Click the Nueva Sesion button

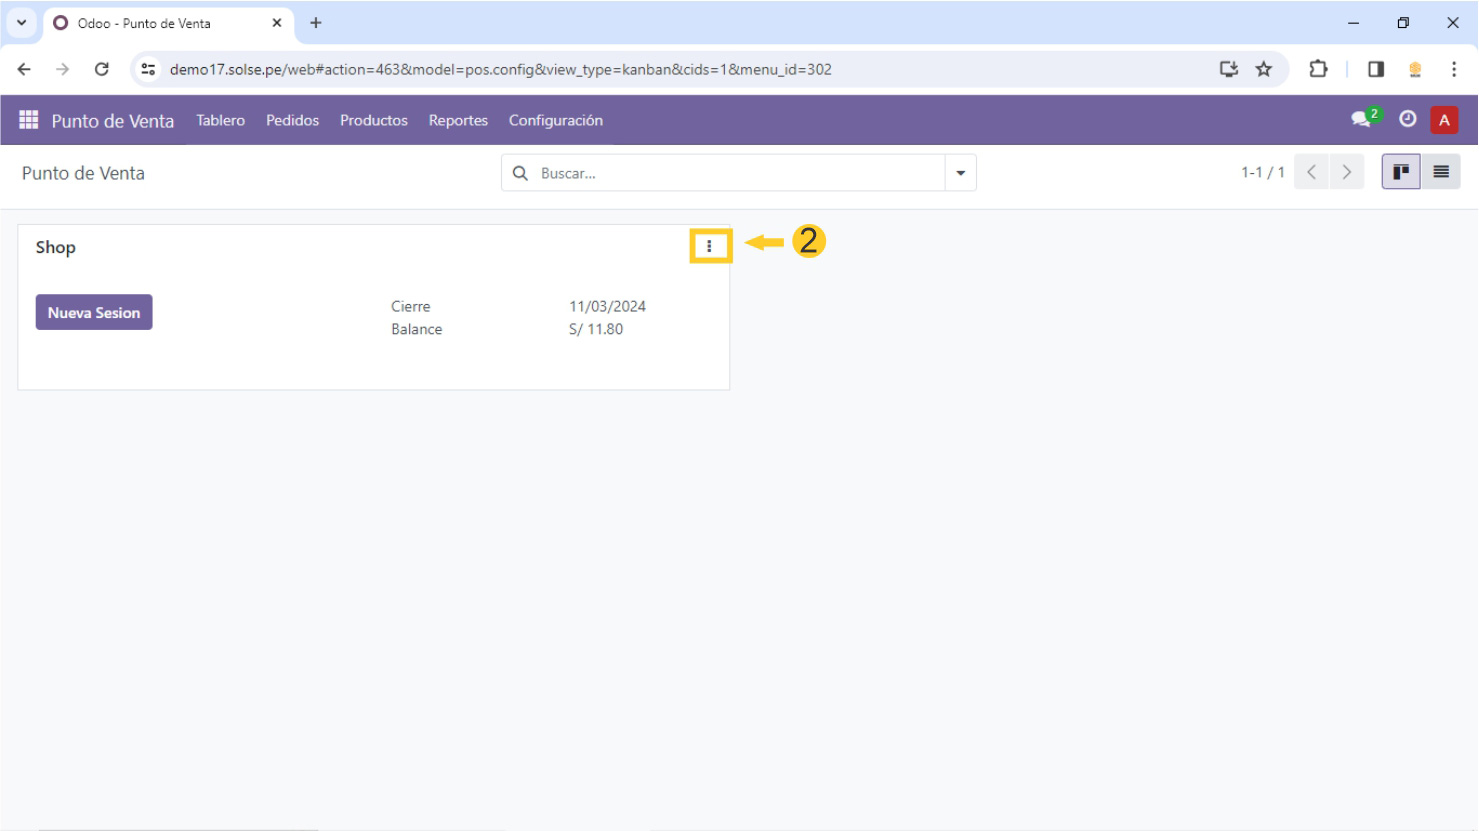tap(94, 312)
